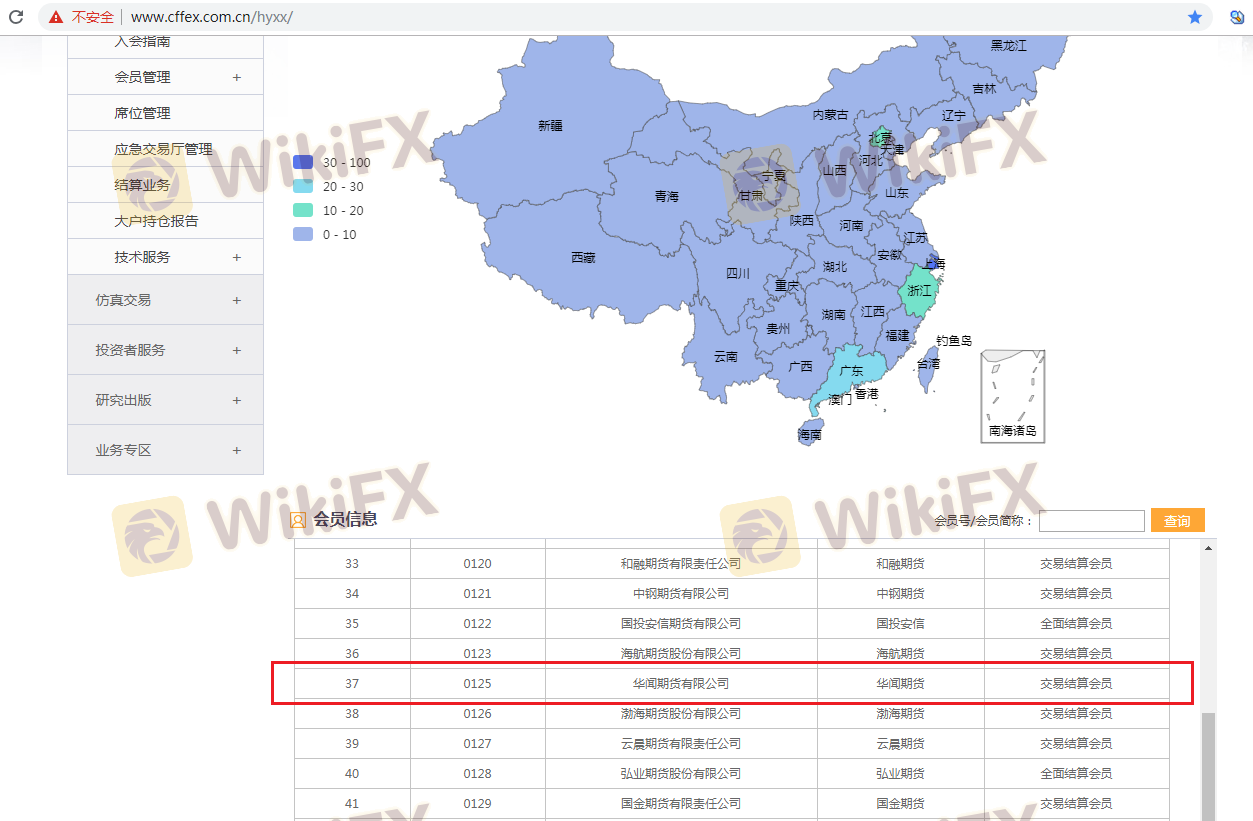Toggle the 30 - 100 legend color swatch

pyautogui.click(x=303, y=162)
